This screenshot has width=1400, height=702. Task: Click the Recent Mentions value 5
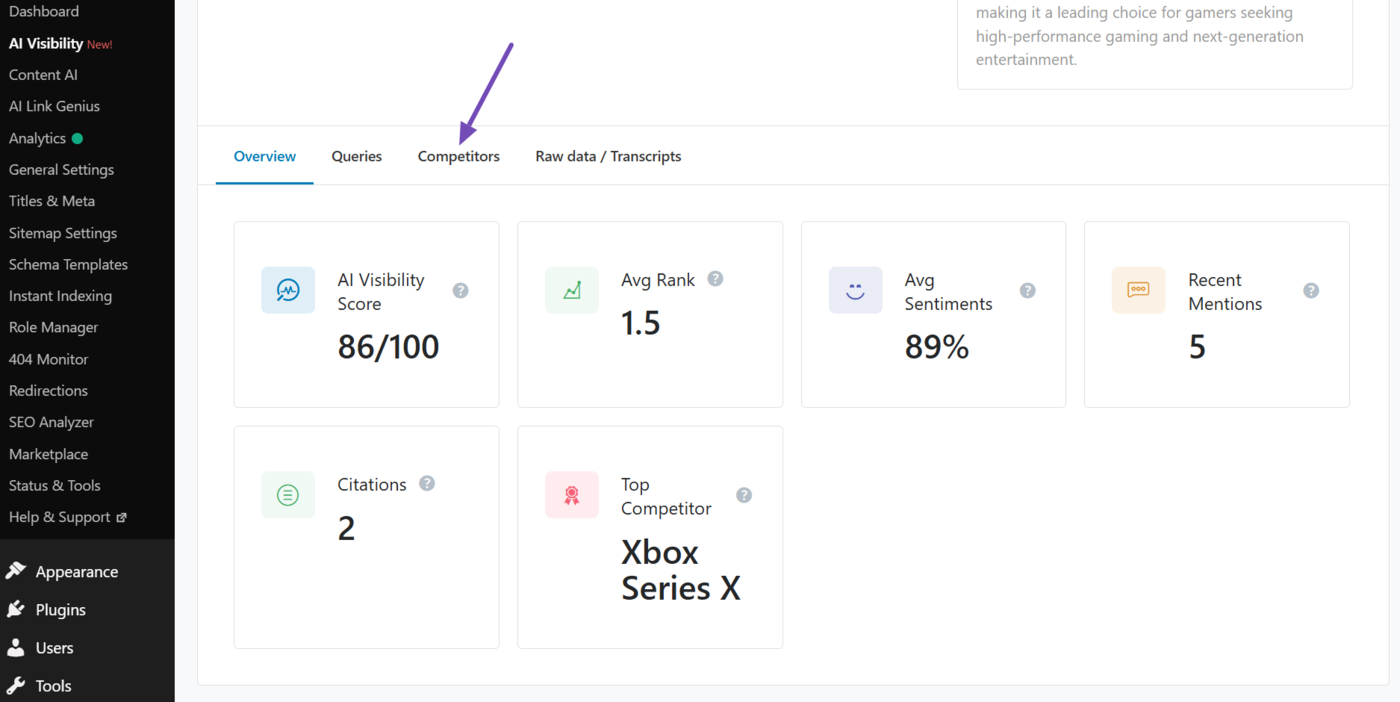[x=1197, y=347]
